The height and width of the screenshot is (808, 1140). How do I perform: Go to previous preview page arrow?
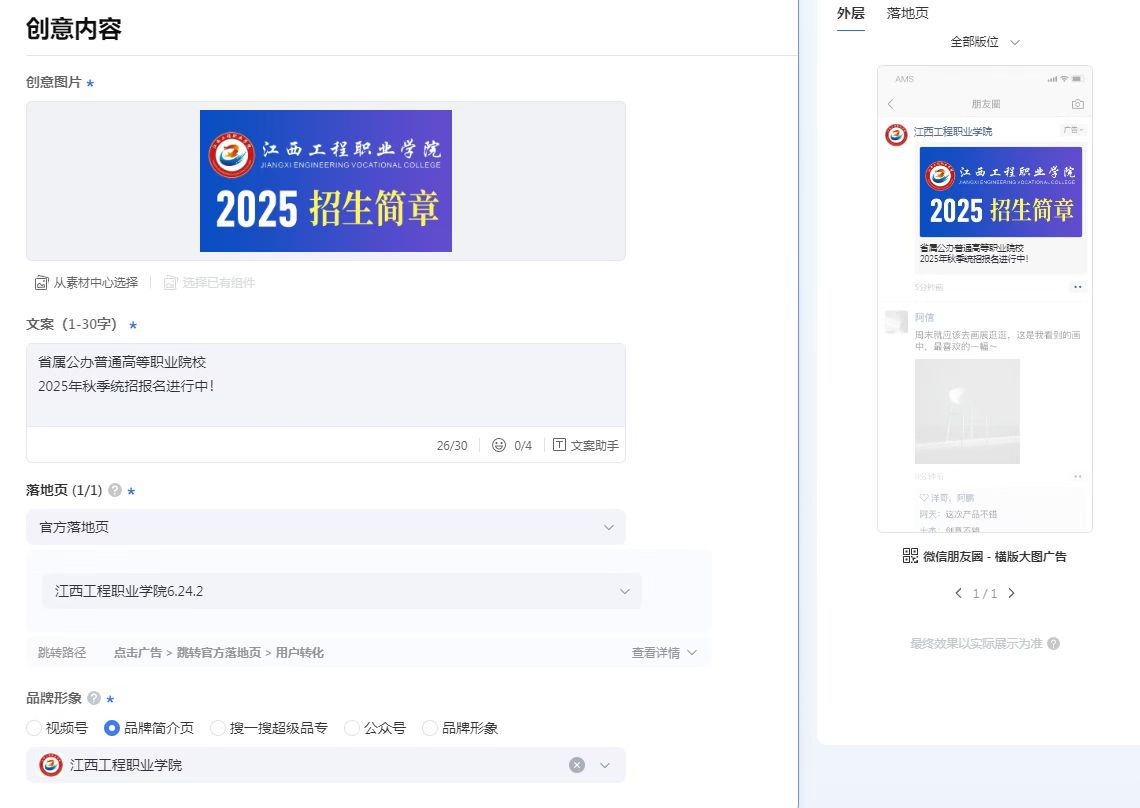pyautogui.click(x=958, y=593)
